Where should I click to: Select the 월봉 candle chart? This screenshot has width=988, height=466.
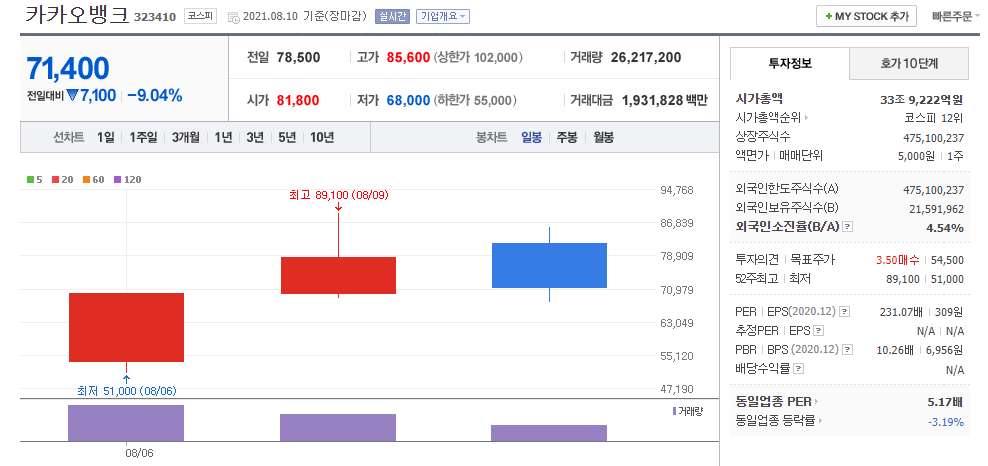(x=603, y=137)
